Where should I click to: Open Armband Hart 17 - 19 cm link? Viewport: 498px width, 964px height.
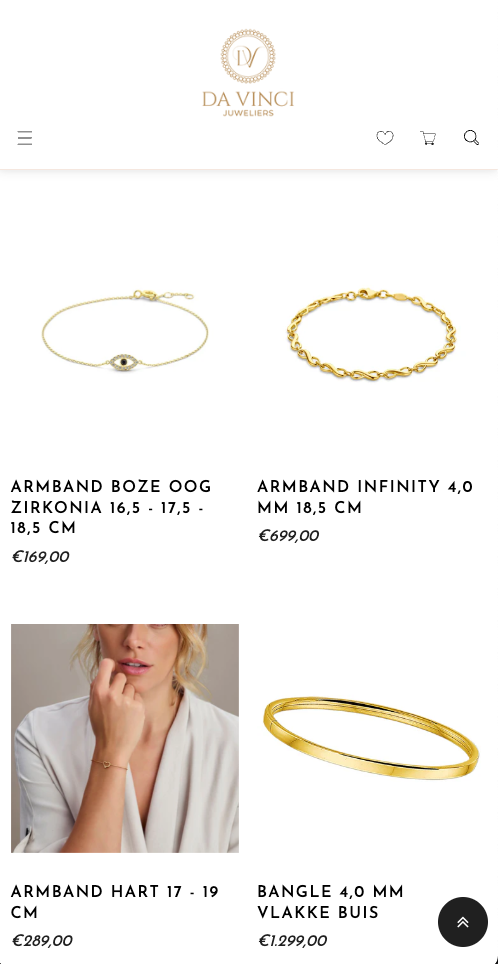[115, 902]
